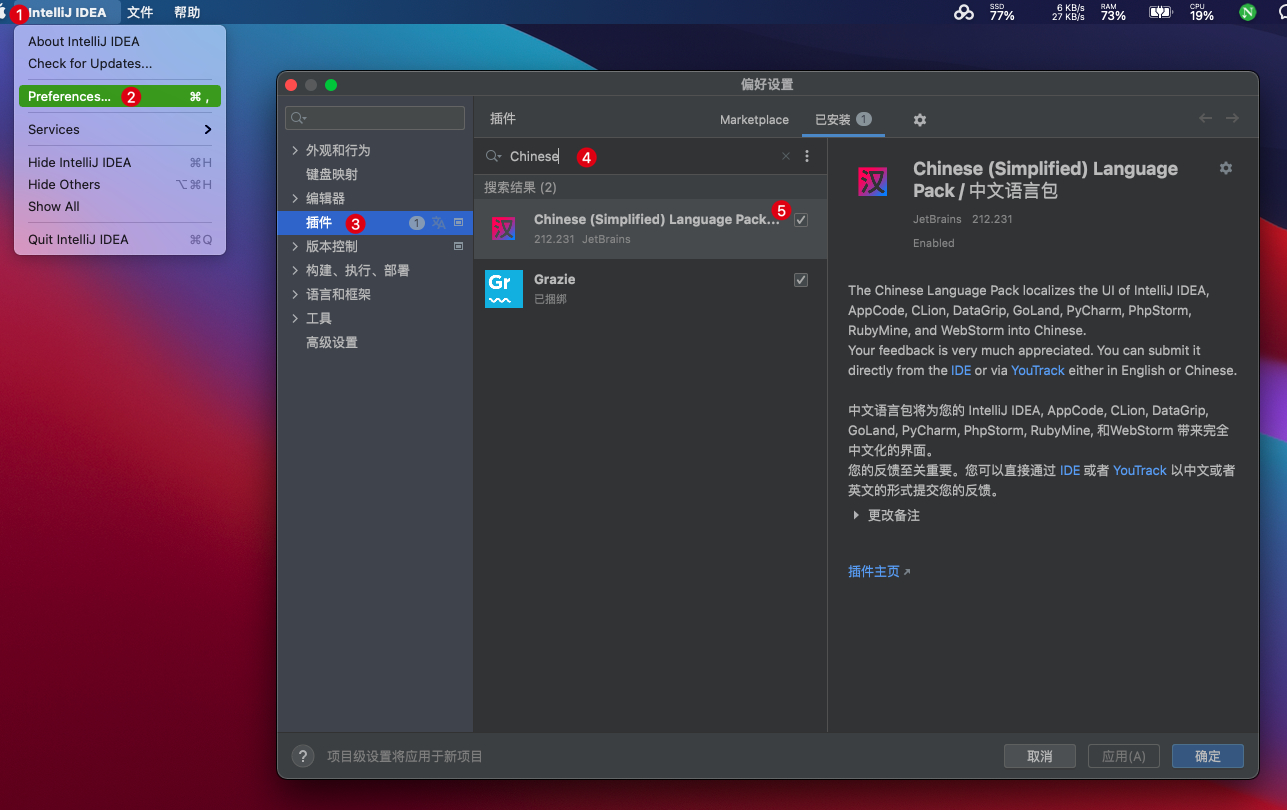Clear the plugin search with the X icon
This screenshot has width=1287, height=810.
pos(786,156)
